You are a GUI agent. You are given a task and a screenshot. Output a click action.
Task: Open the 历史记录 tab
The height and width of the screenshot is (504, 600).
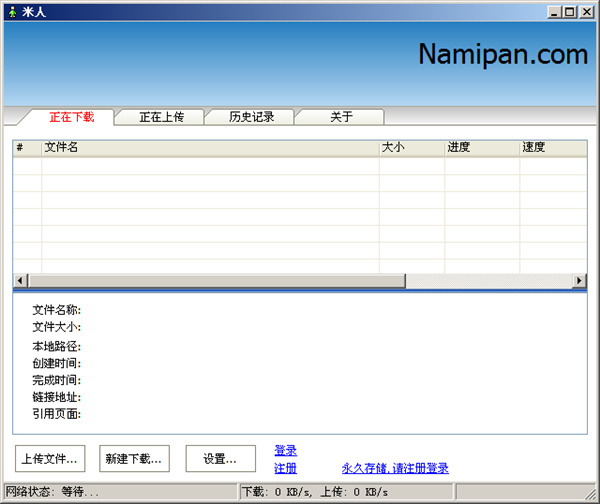251,117
